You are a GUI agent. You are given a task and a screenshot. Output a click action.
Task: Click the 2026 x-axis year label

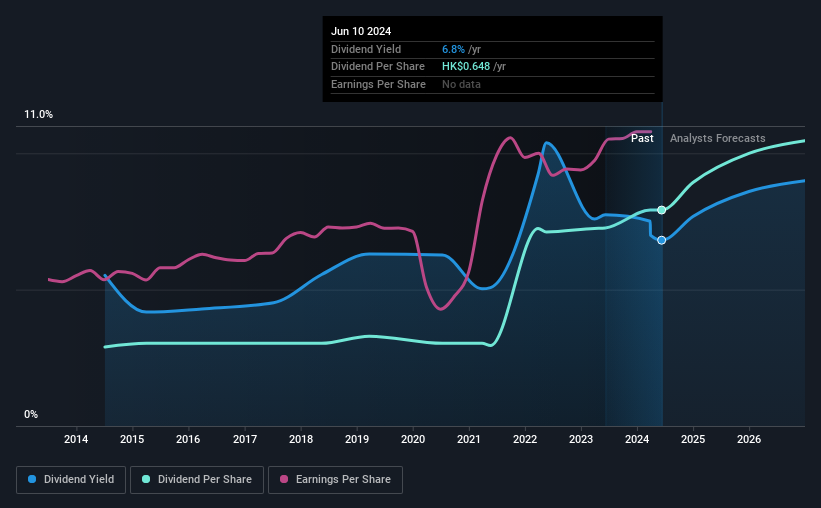click(749, 439)
